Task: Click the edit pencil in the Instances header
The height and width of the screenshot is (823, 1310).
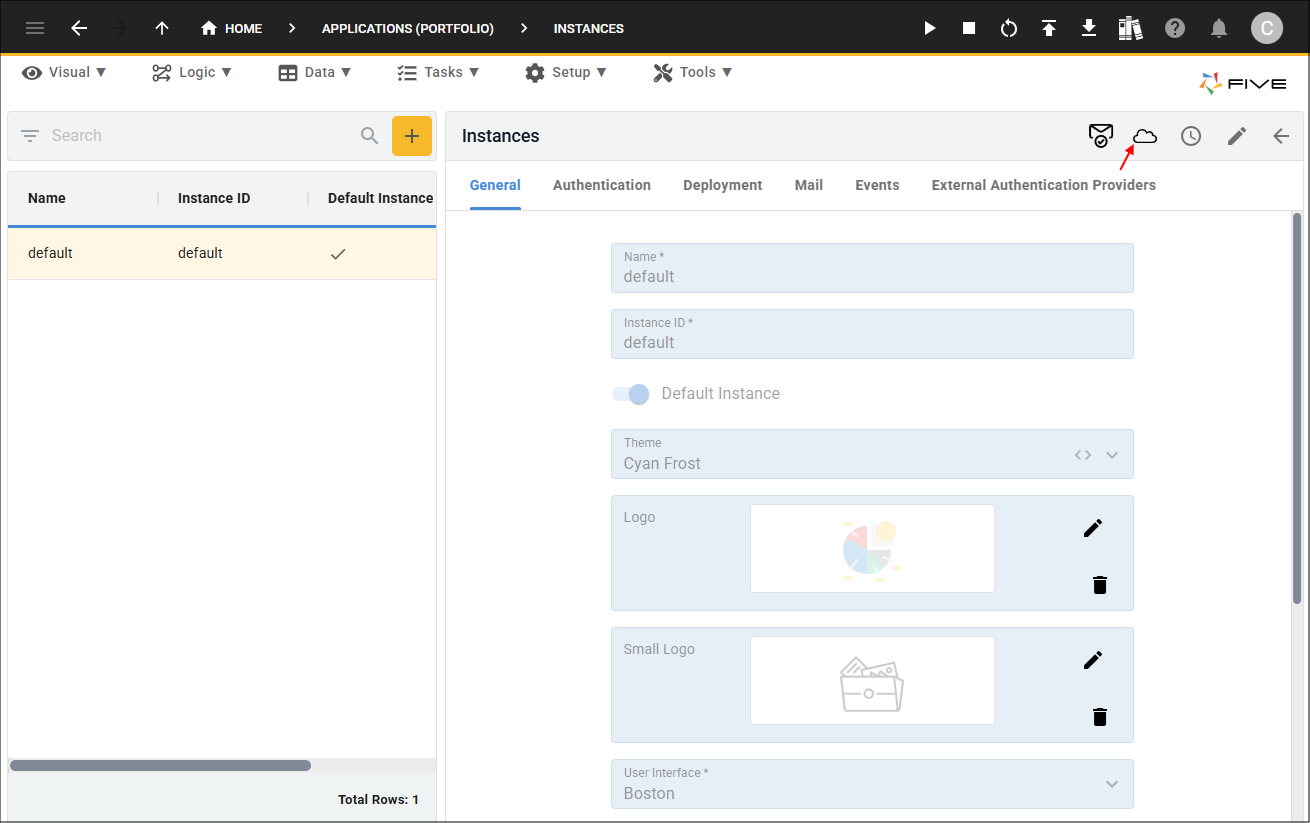Action: pos(1236,135)
